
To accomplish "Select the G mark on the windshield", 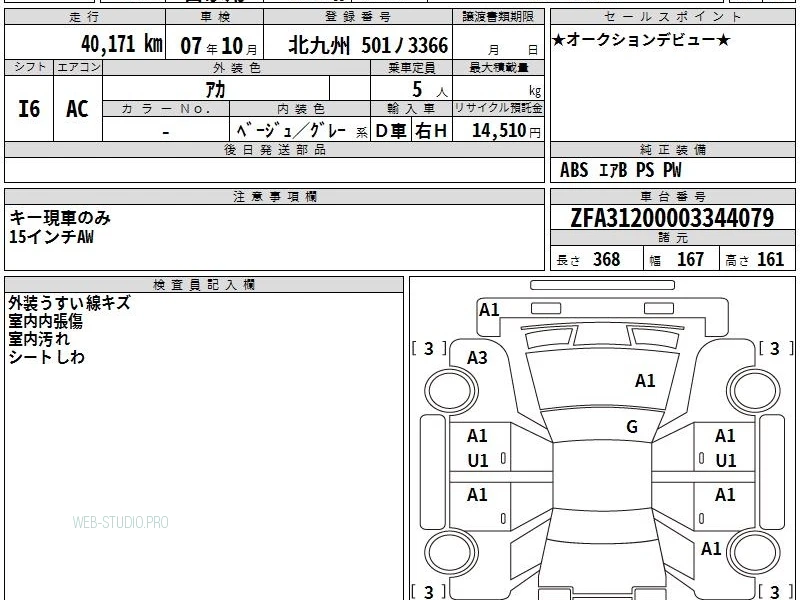I will point(632,427).
